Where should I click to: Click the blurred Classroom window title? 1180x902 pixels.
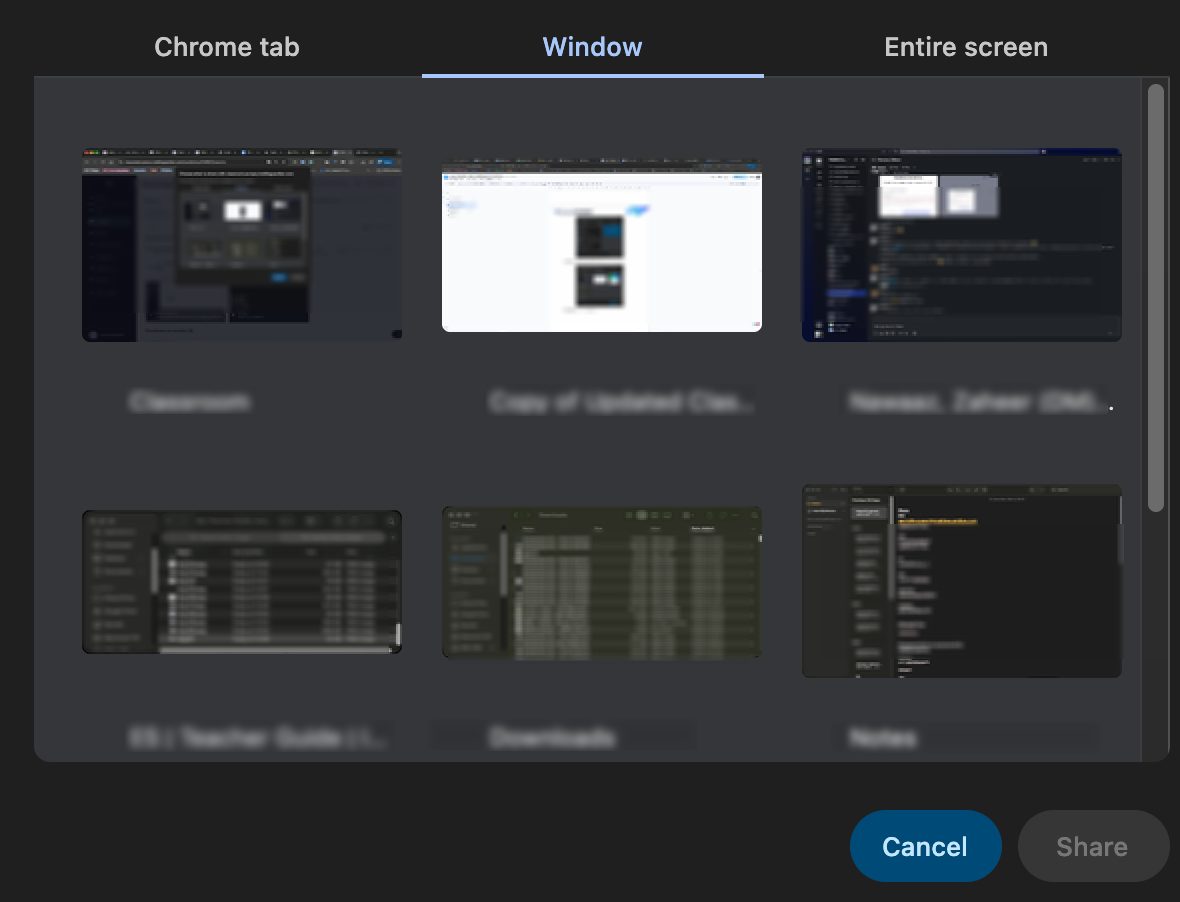[x=190, y=402]
